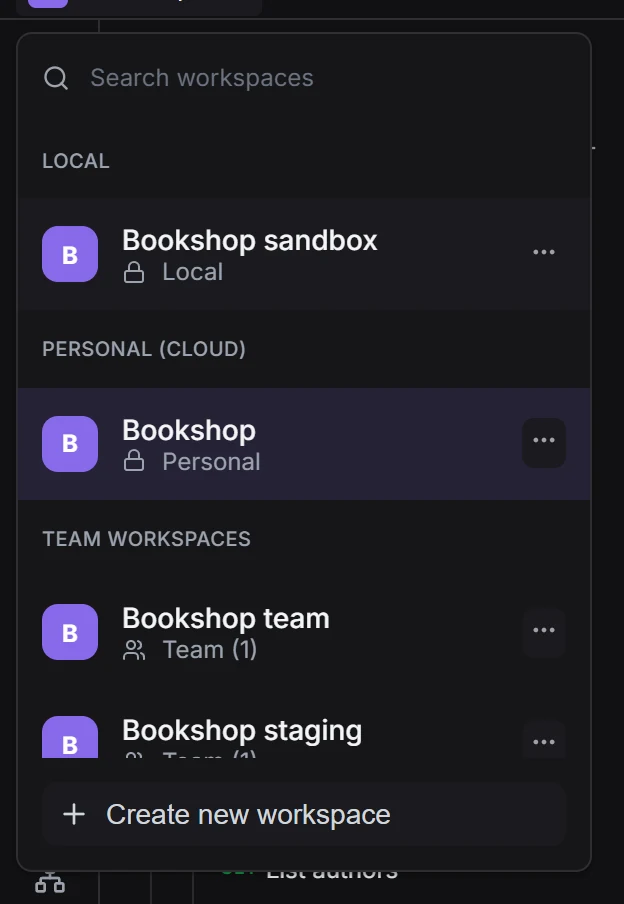
Task: Click the LOCAL section header
Action: 76,161
